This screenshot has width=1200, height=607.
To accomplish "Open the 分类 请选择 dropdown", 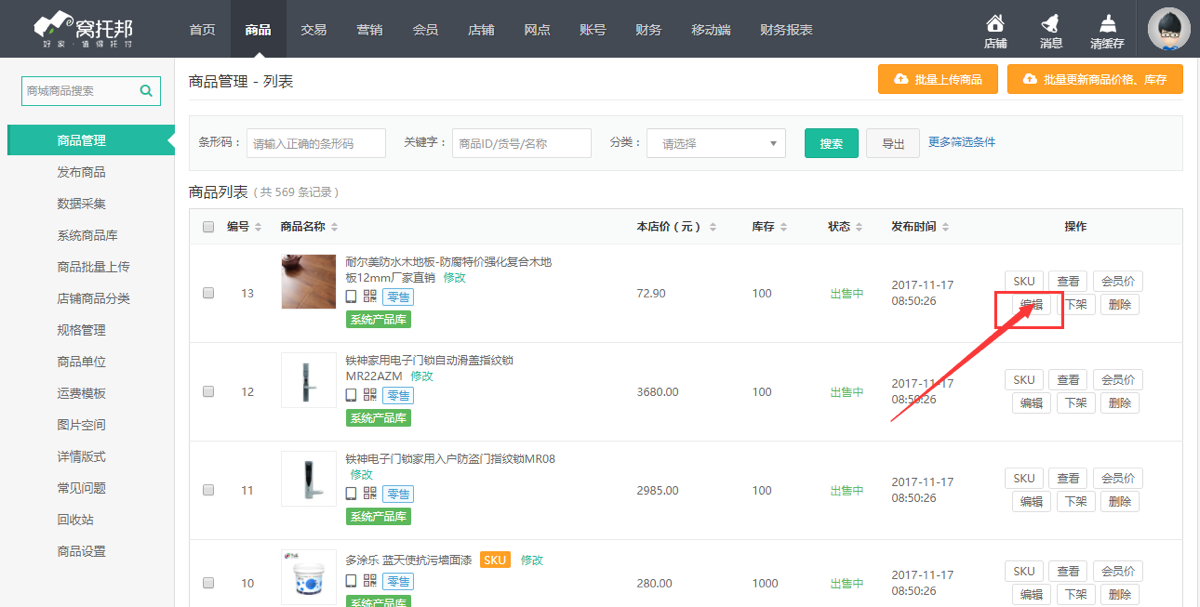I will click(716, 143).
